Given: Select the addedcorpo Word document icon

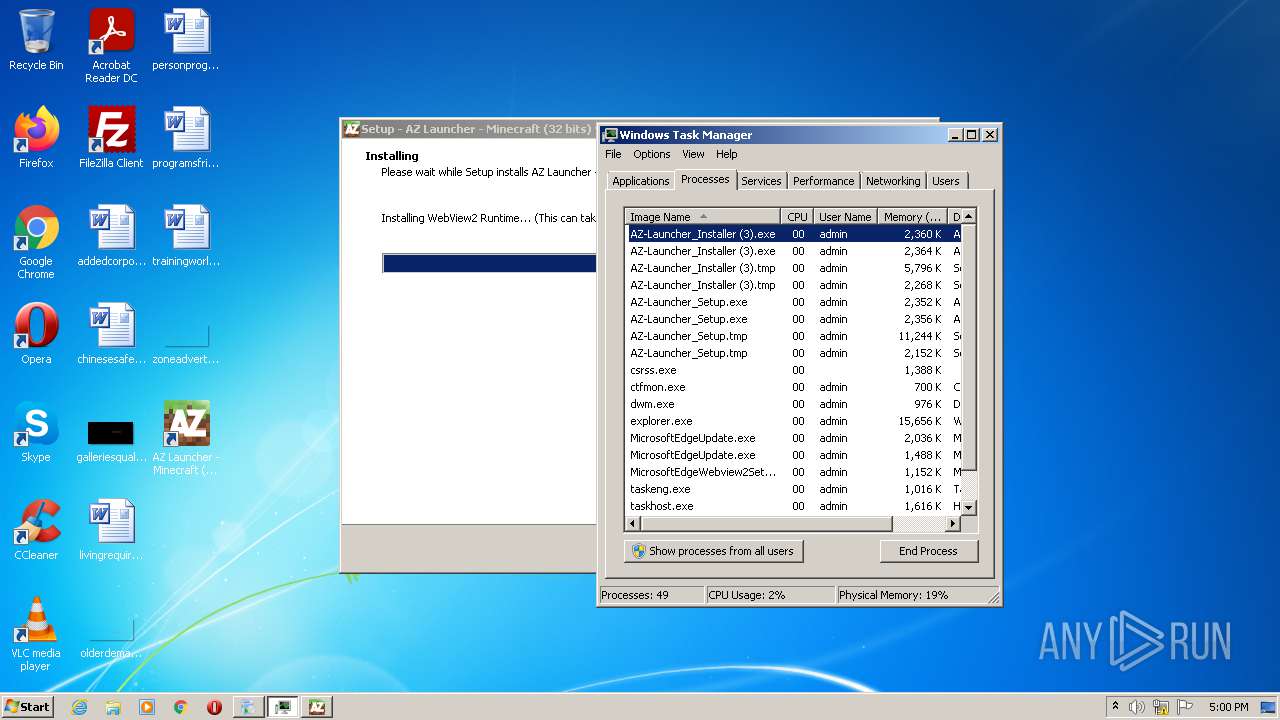Looking at the screenshot, I should [x=111, y=236].
